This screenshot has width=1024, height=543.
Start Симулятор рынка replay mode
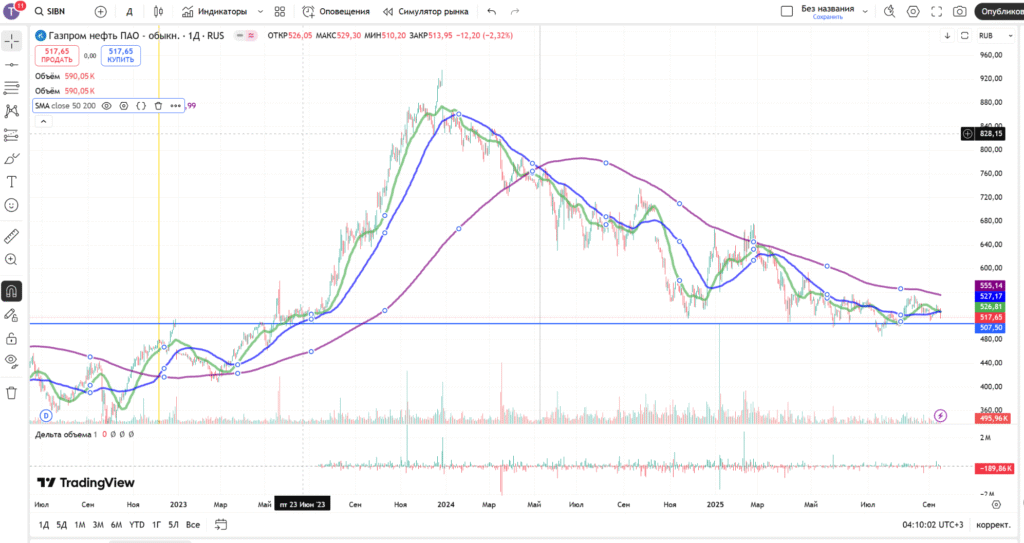point(425,11)
